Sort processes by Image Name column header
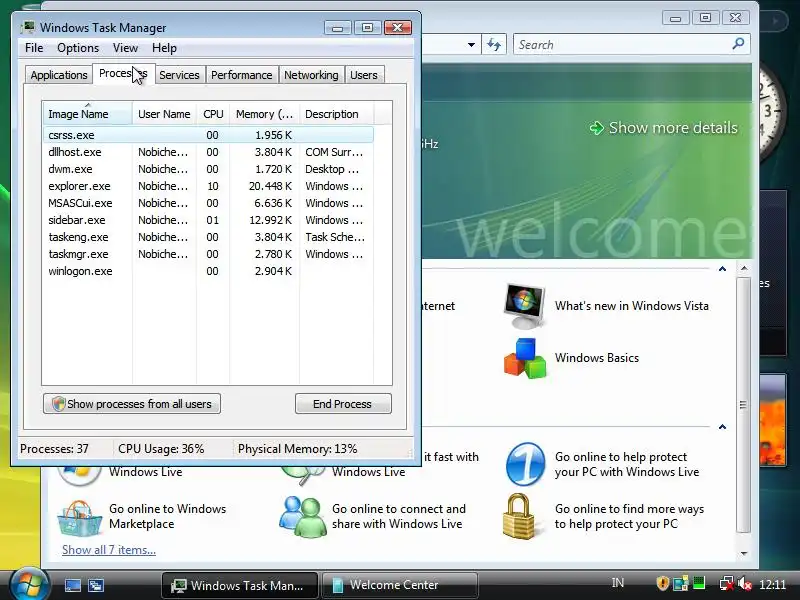 [x=87, y=114]
